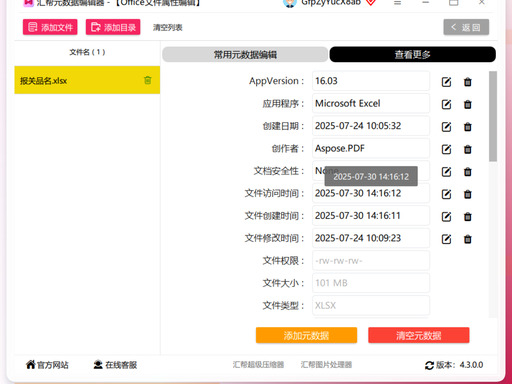Switch to 查看更多 tab
Screen dimensions: 512x384
click(x=412, y=54)
